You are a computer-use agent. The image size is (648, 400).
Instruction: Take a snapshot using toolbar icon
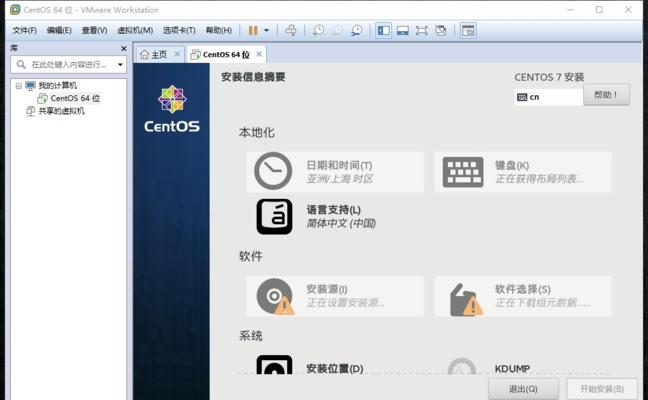pos(318,30)
